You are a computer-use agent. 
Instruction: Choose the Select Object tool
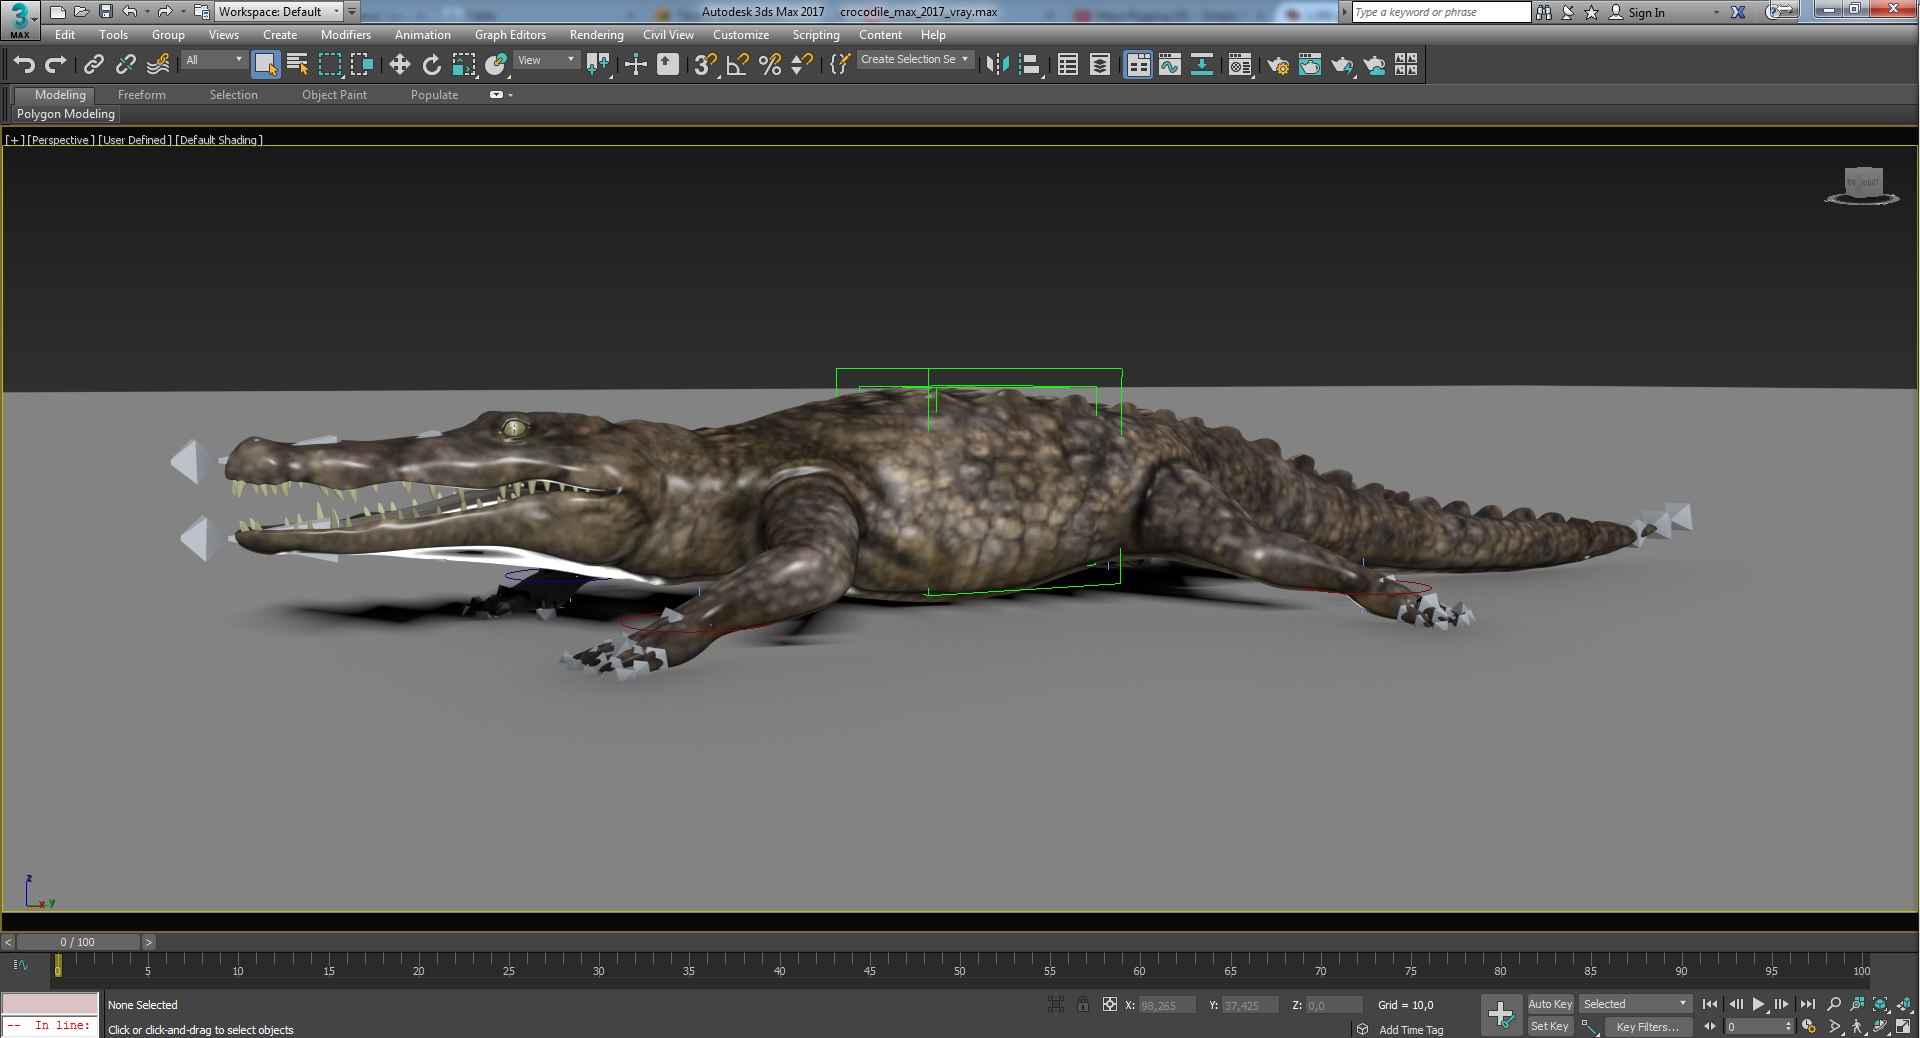coord(265,65)
